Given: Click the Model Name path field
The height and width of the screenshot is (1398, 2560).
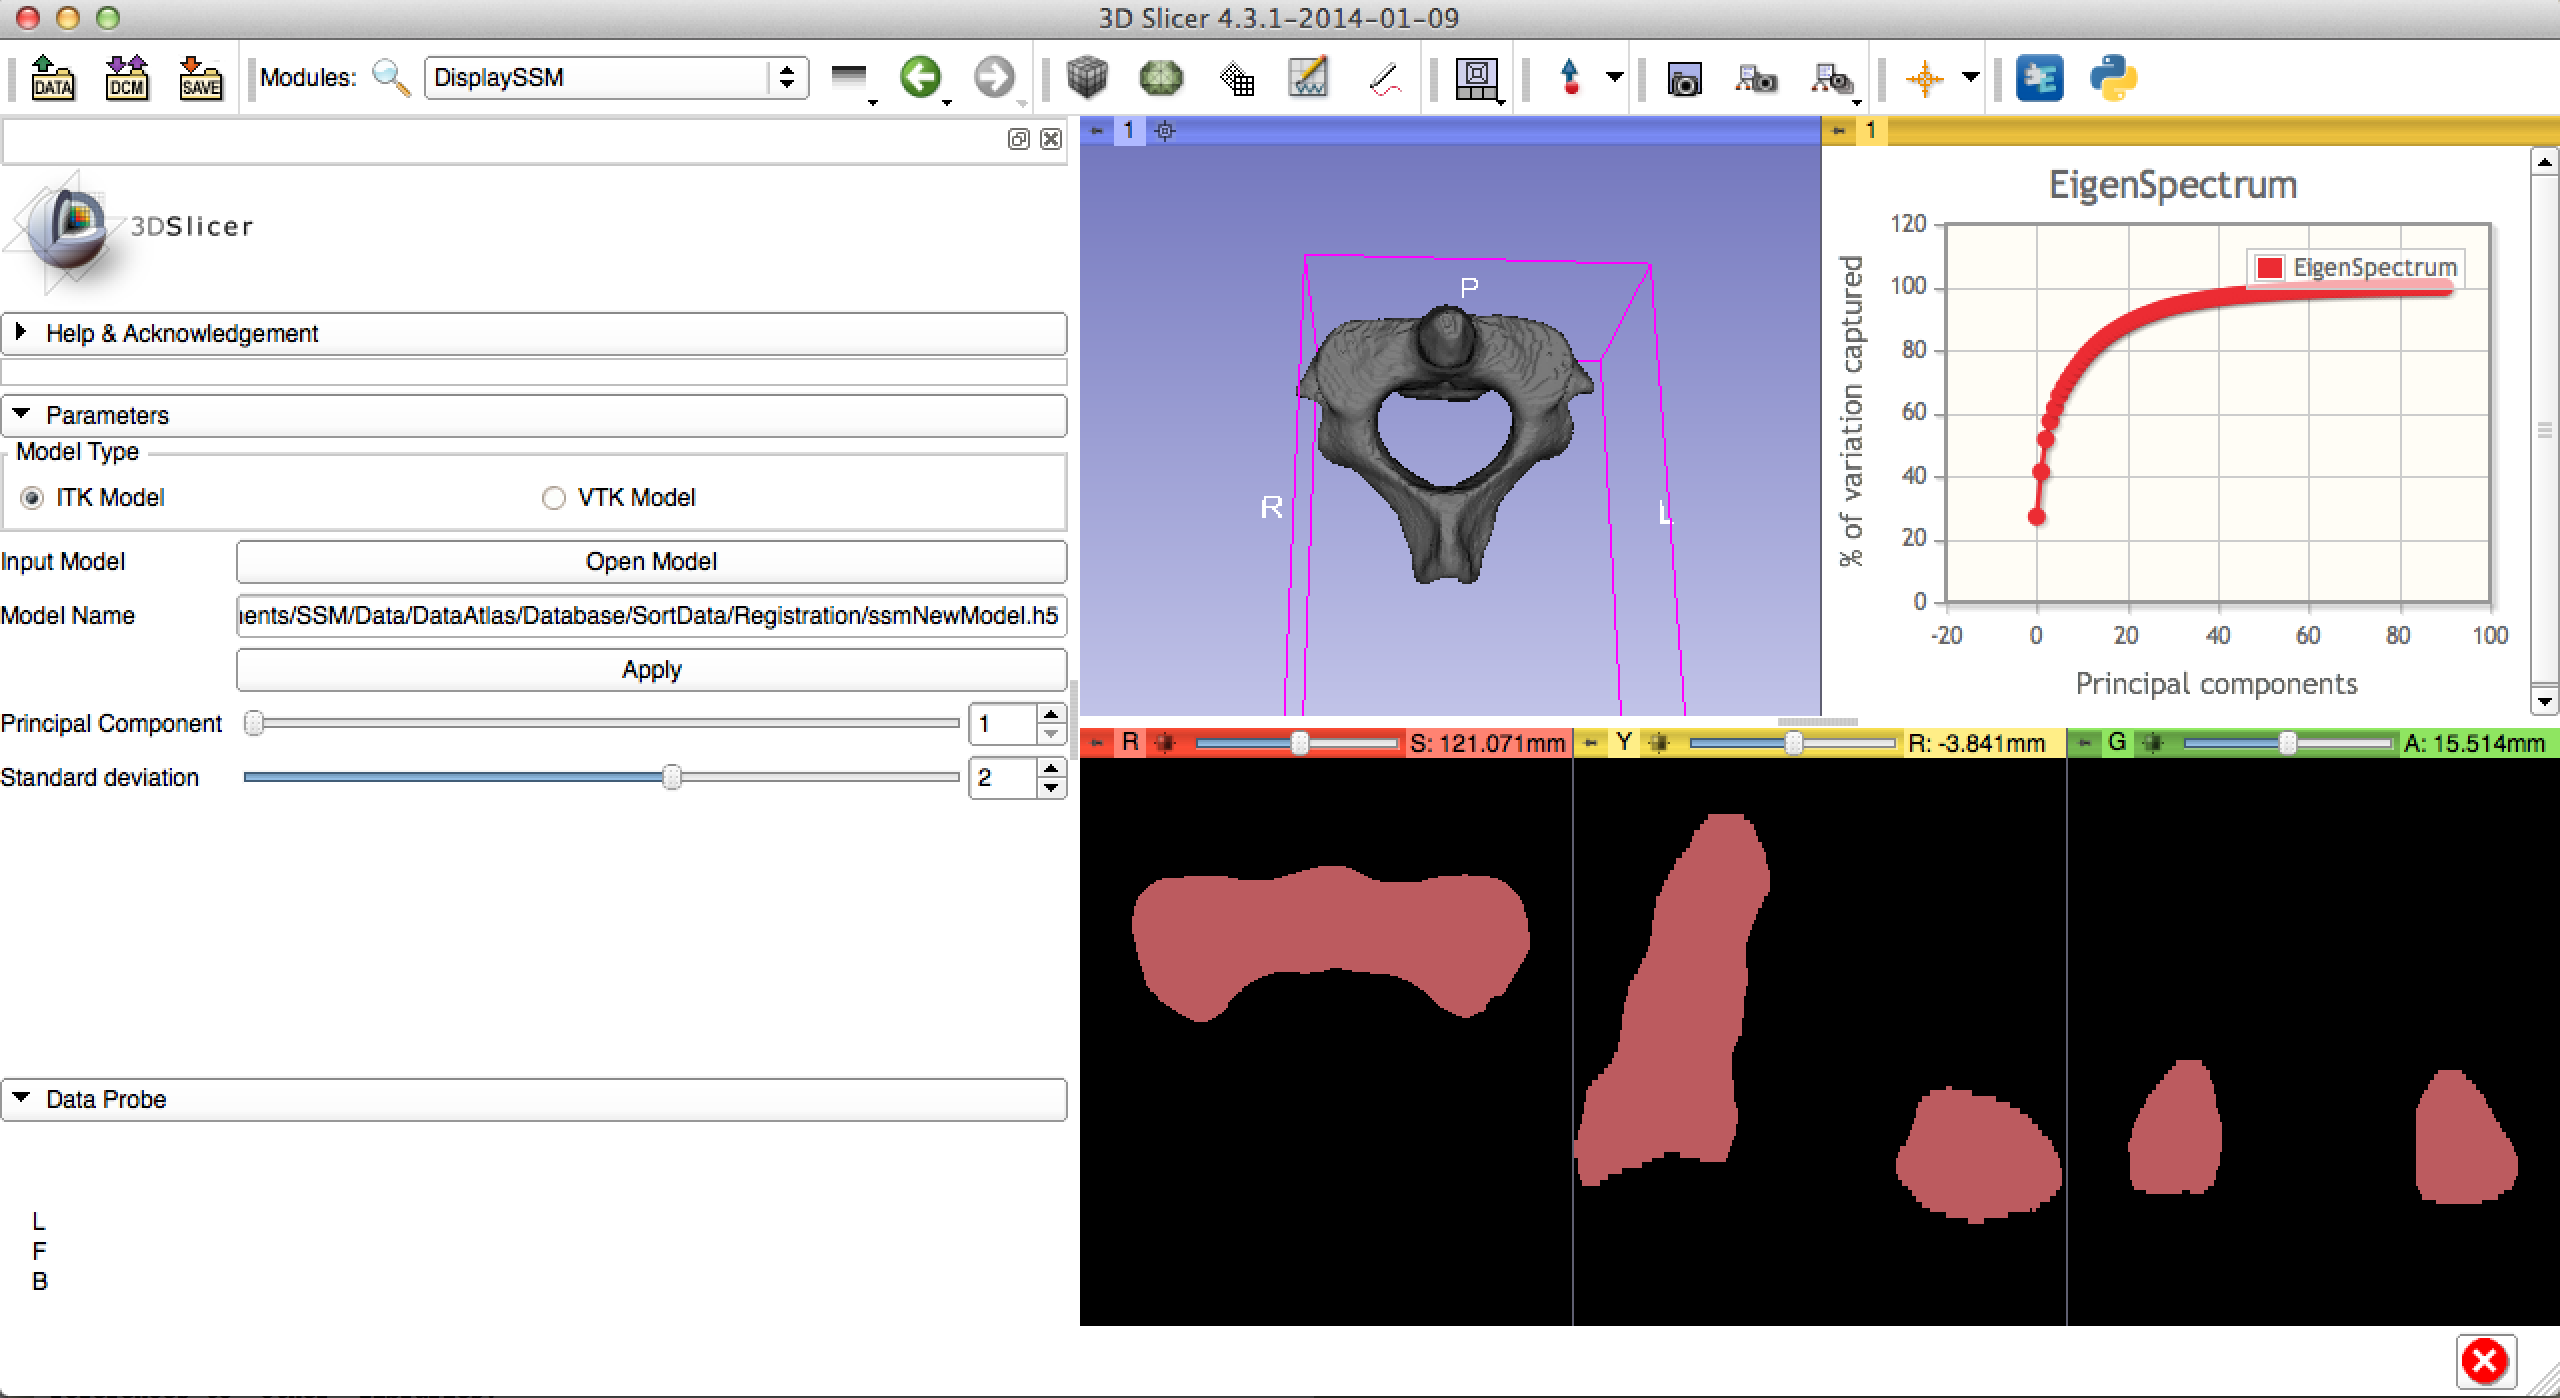Looking at the screenshot, I should pos(651,616).
